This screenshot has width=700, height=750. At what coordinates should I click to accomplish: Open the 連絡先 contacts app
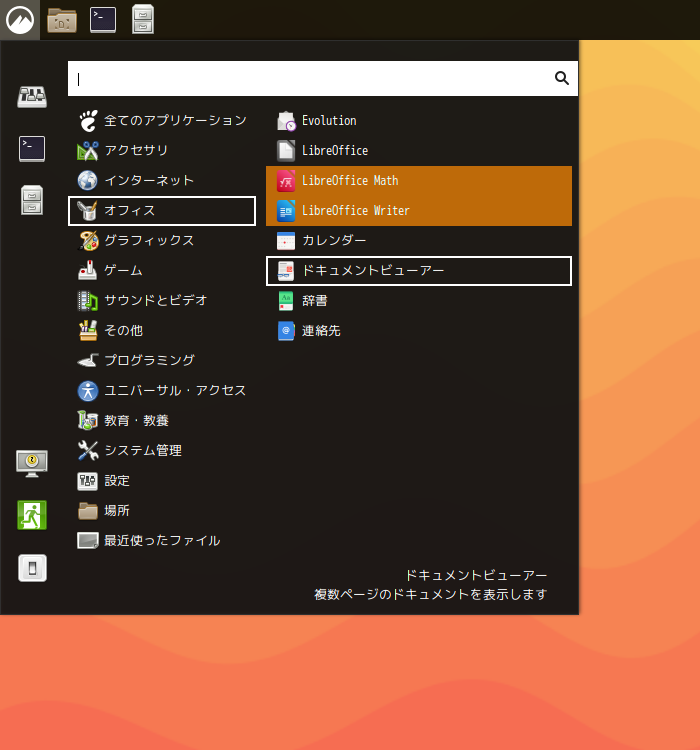pos(419,331)
